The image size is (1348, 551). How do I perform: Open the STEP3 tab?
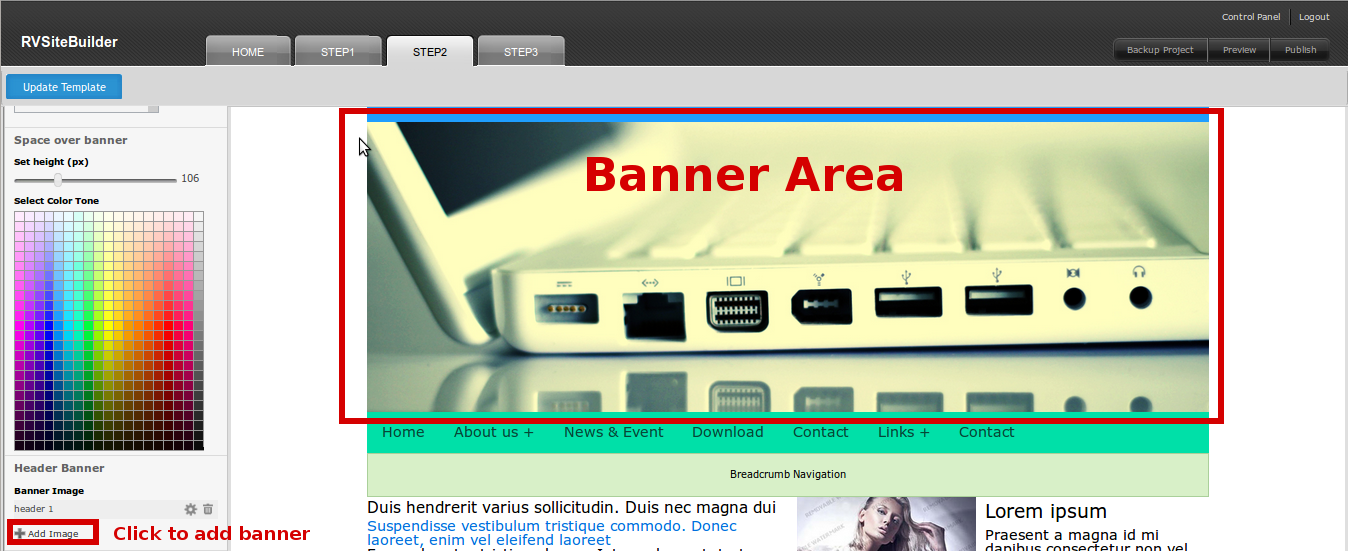520,52
